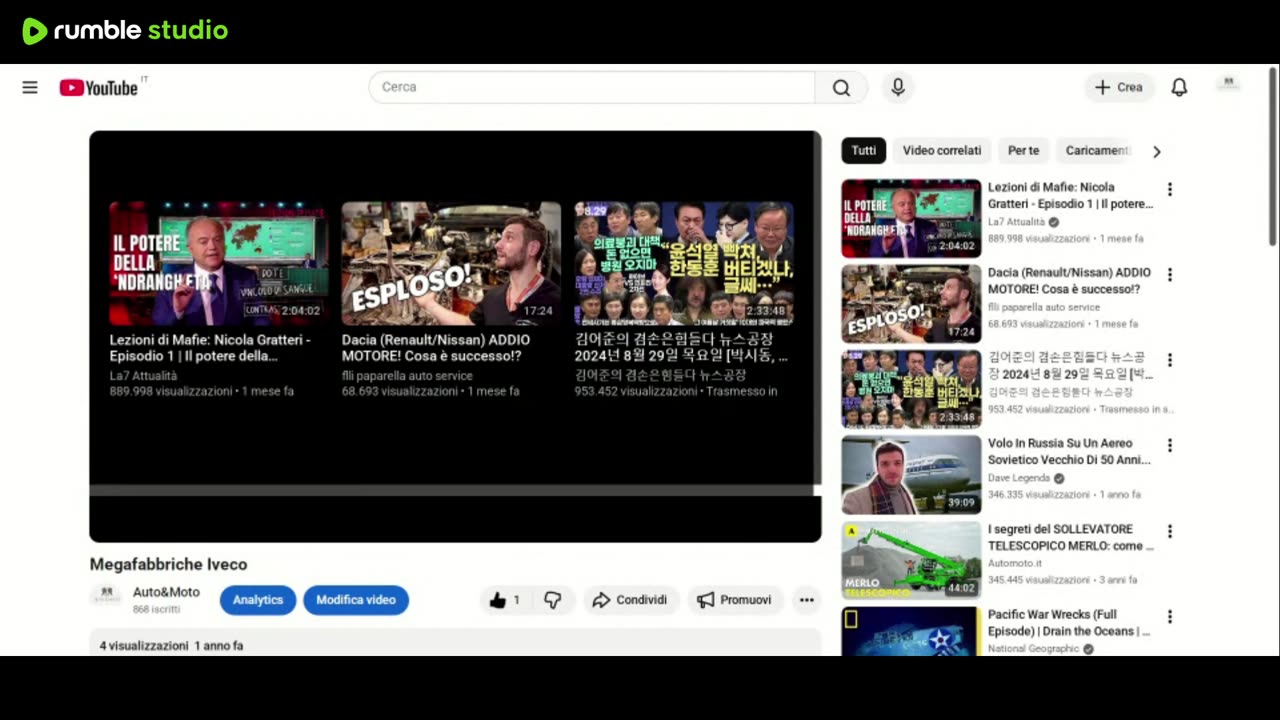Viewport: 1280px width, 720px height.
Task: Open sidebar MERLO telescopic lifter thumbnail
Action: (911, 560)
